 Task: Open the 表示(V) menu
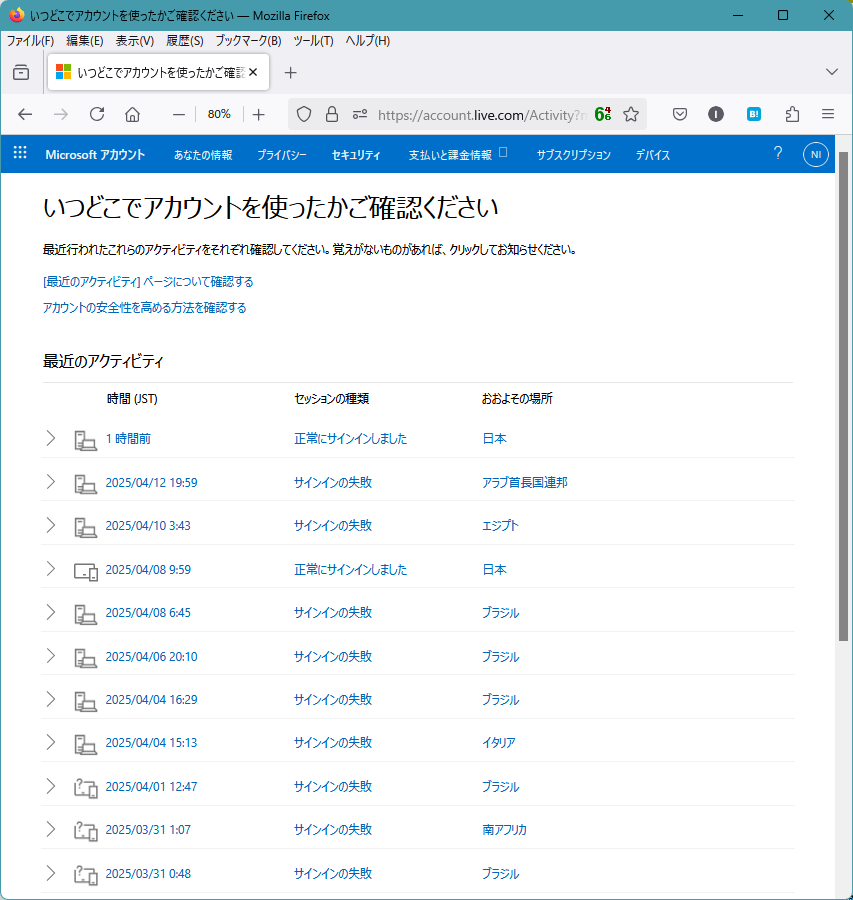tap(135, 41)
